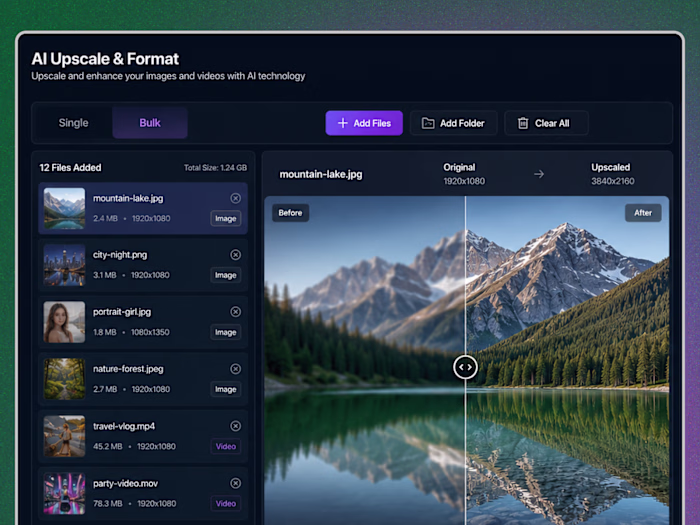Click the Image tag on portrait-girl.jpg
Viewport: 700px width, 525px height.
coord(225,333)
